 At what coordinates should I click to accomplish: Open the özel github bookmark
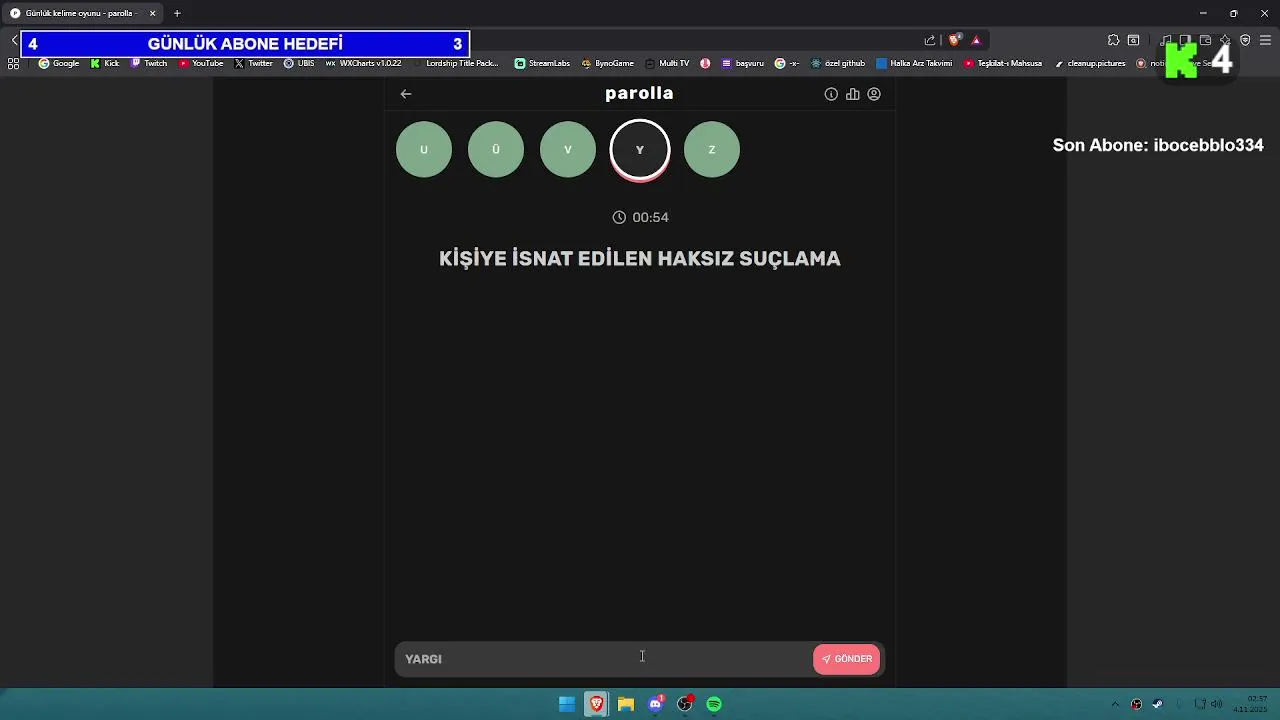click(838, 63)
